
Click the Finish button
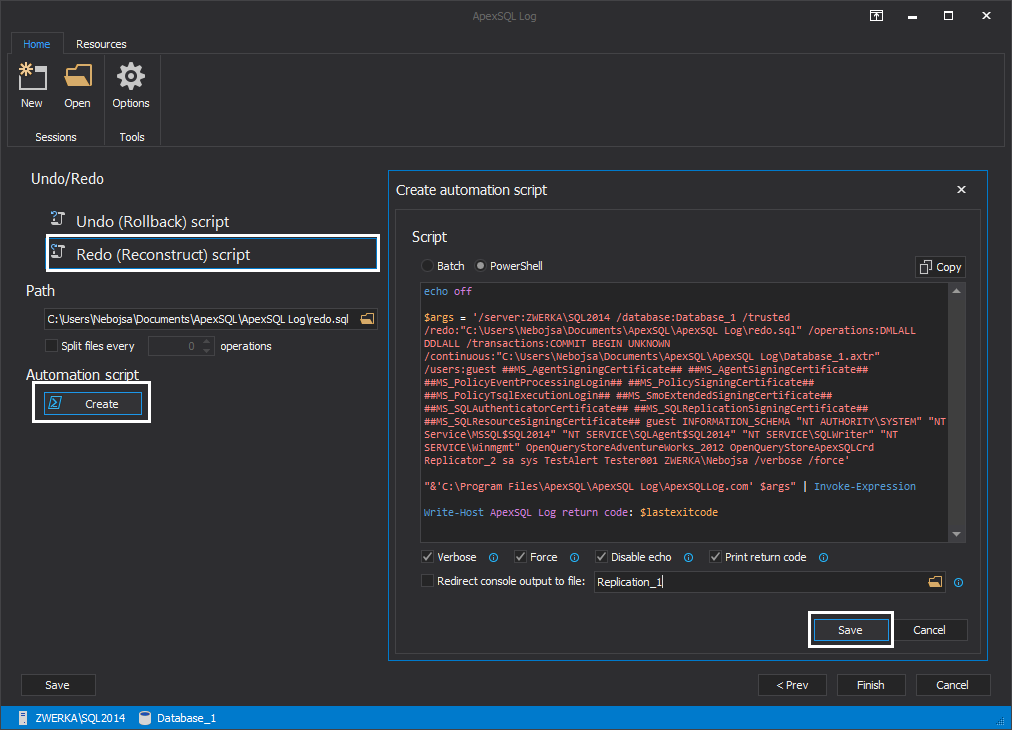[871, 685]
